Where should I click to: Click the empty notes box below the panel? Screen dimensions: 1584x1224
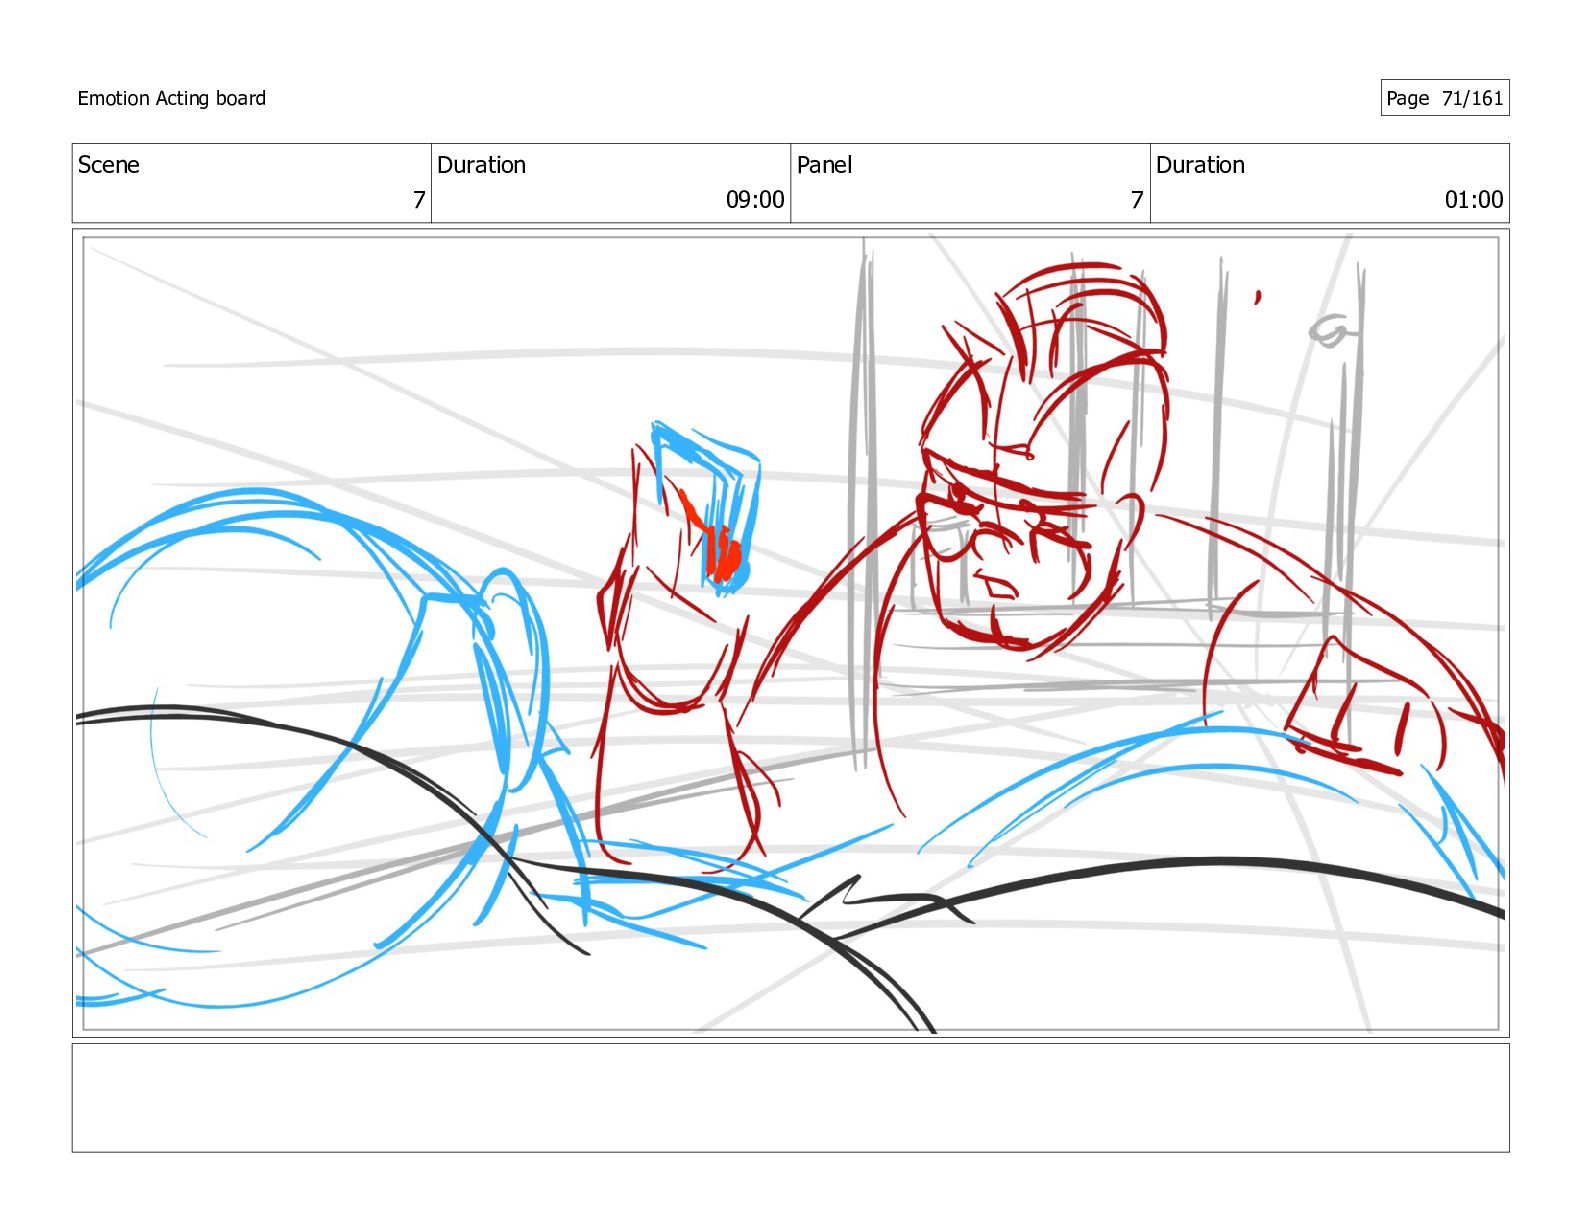790,1098
